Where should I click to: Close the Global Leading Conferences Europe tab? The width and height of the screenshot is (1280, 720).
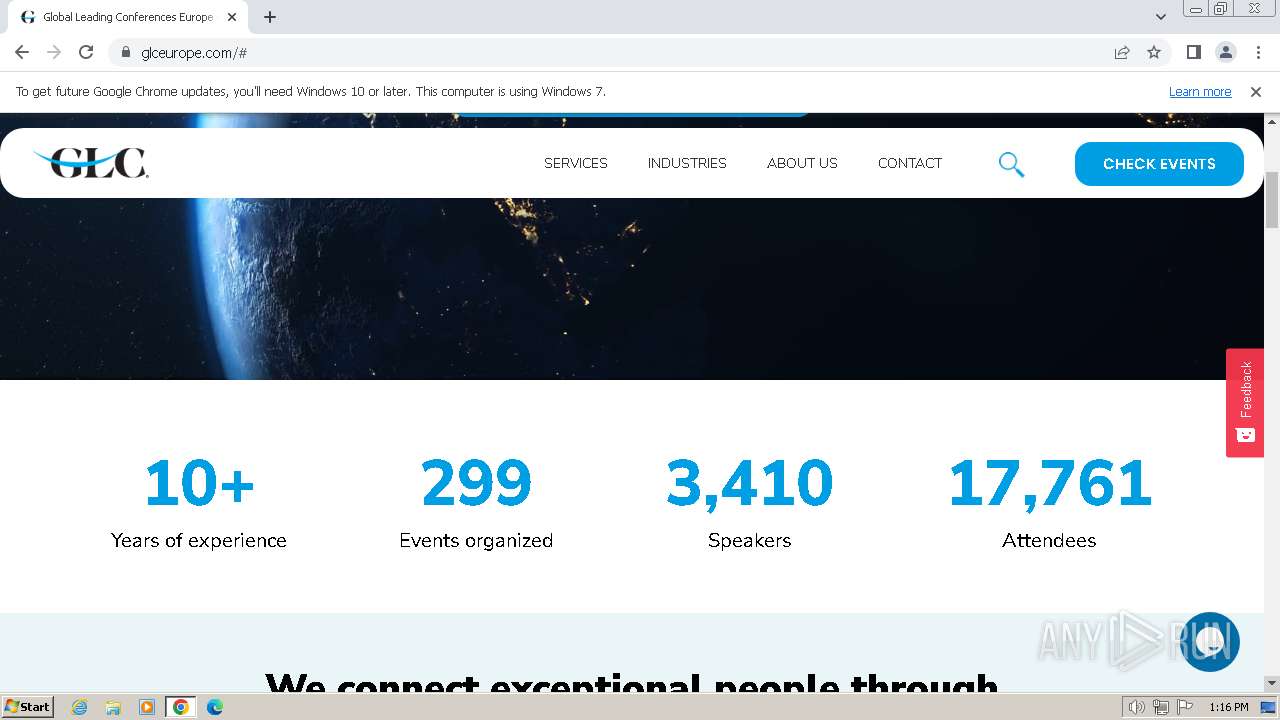(232, 17)
